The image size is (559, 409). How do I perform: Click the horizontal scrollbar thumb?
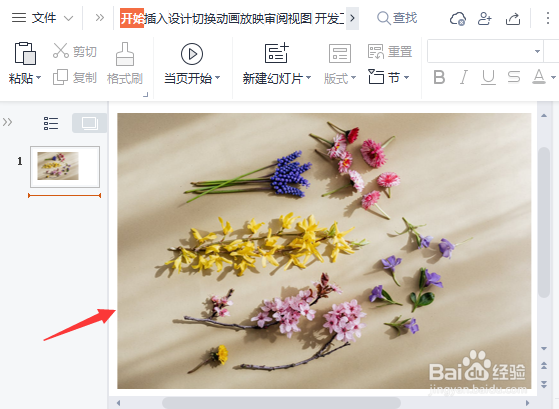[x=282, y=403]
